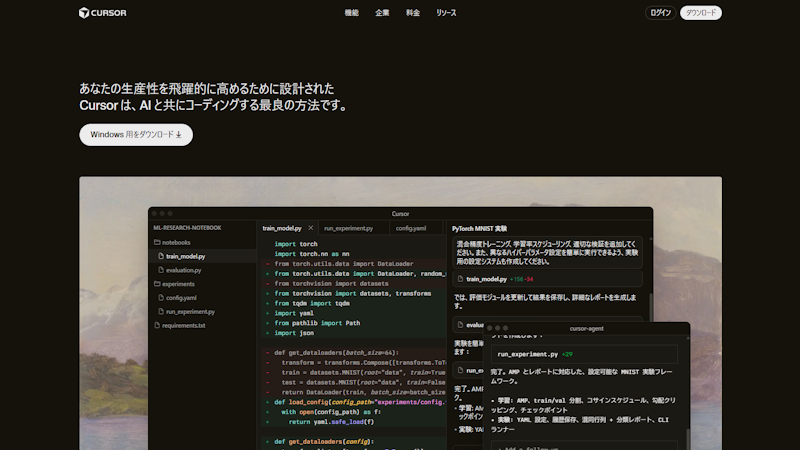Image resolution: width=800 pixels, height=450 pixels.
Task: Click the Cursor logo in header
Action: [x=103, y=13]
